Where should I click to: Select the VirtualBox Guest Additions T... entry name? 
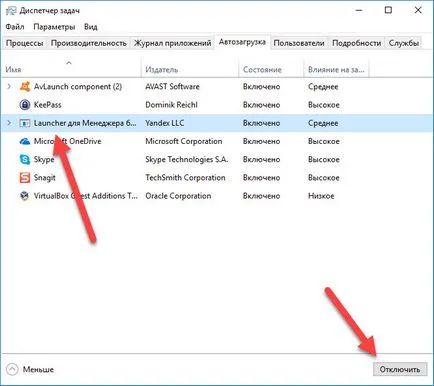click(x=86, y=196)
